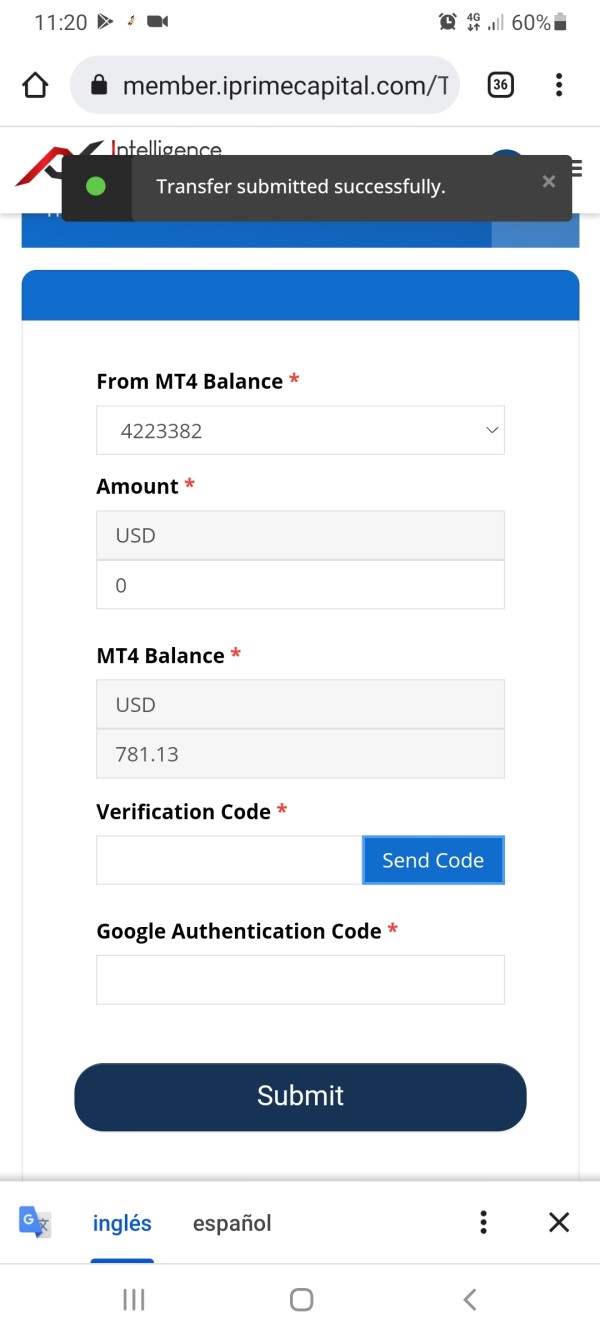Image resolution: width=600 pixels, height=1333 pixels.
Task: Tap the Google Translate icon
Action: [x=35, y=1222]
